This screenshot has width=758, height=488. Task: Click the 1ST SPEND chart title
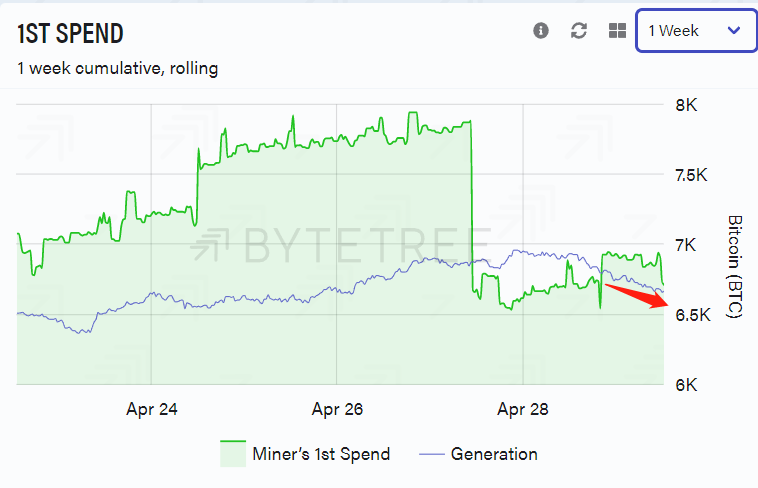tap(70, 33)
